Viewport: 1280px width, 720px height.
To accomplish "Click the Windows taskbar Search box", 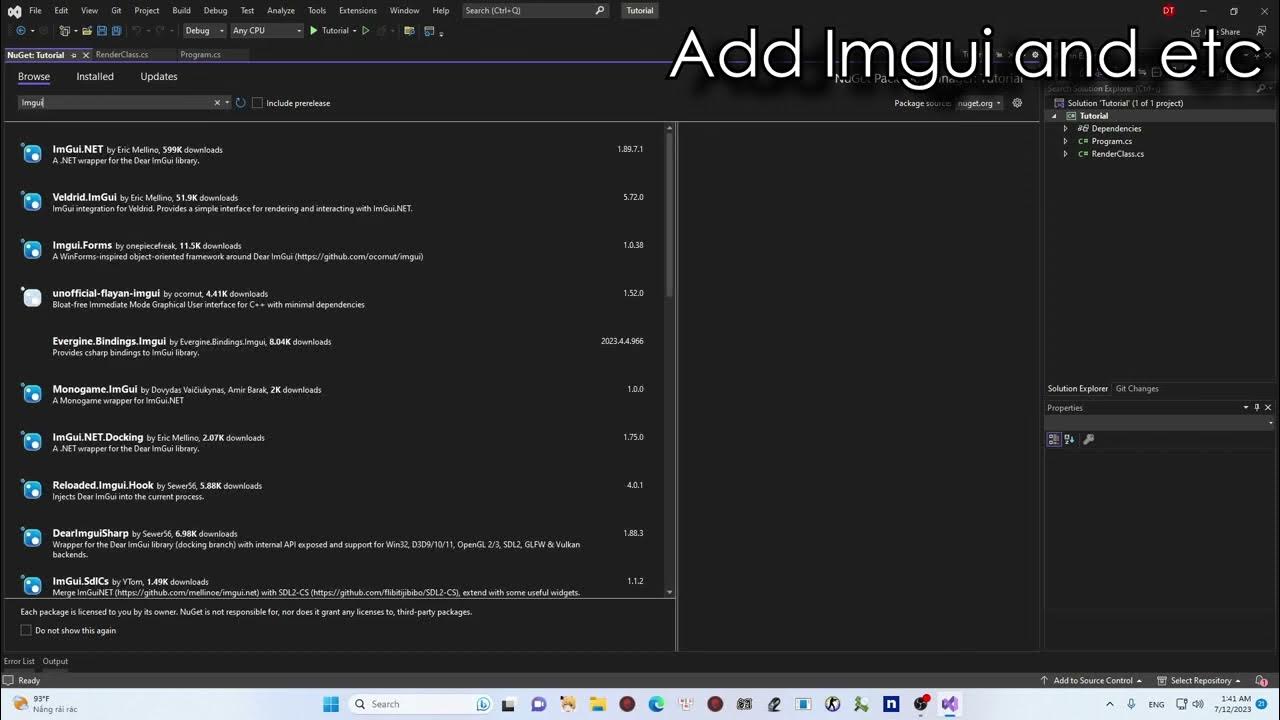I will click(x=421, y=704).
